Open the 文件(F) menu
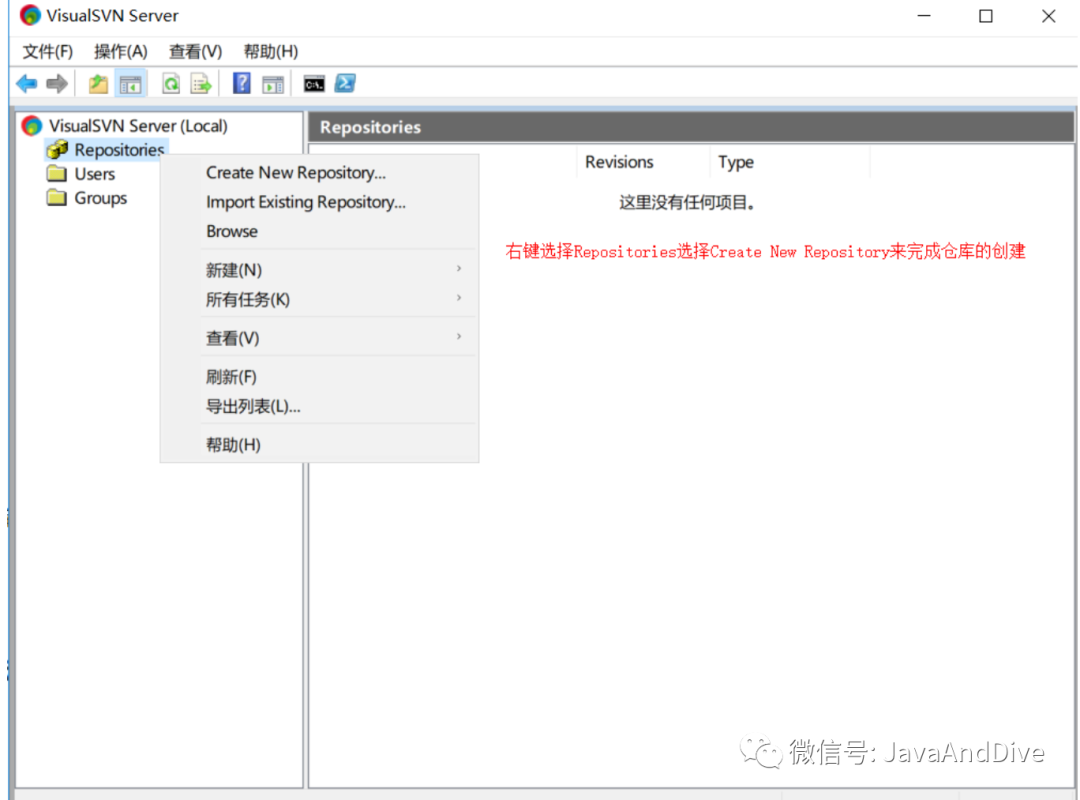Image resolution: width=1080 pixels, height=800 pixels. click(x=48, y=52)
